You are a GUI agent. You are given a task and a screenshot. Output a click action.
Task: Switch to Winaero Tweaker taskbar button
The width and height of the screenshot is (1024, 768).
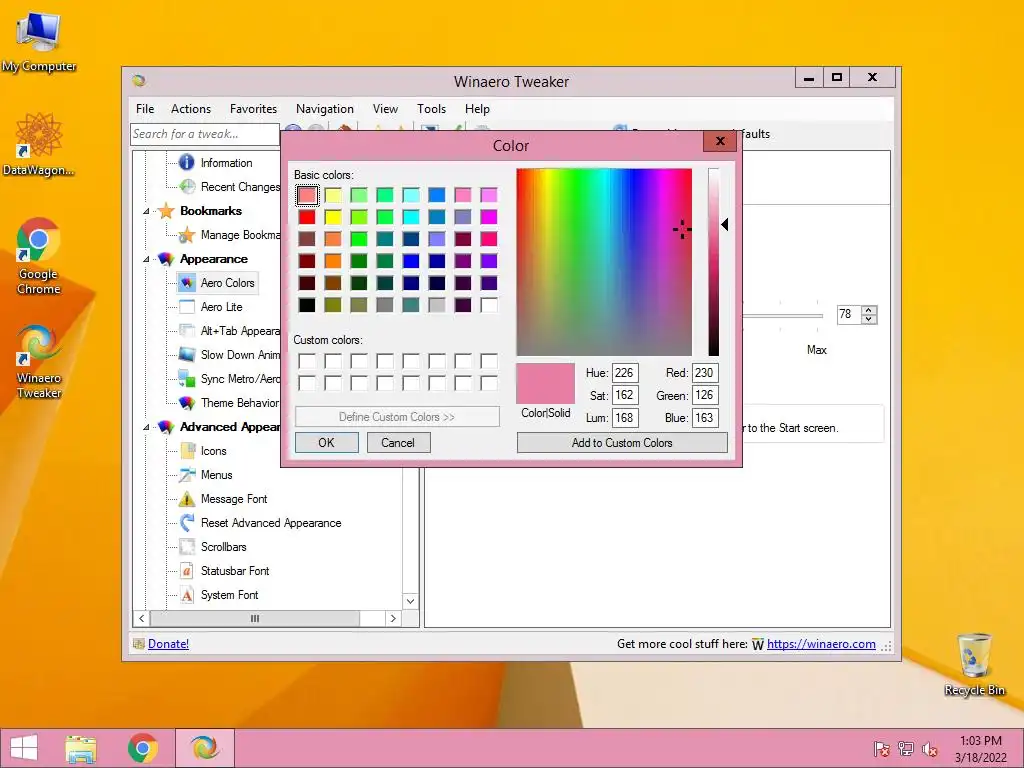click(x=205, y=748)
